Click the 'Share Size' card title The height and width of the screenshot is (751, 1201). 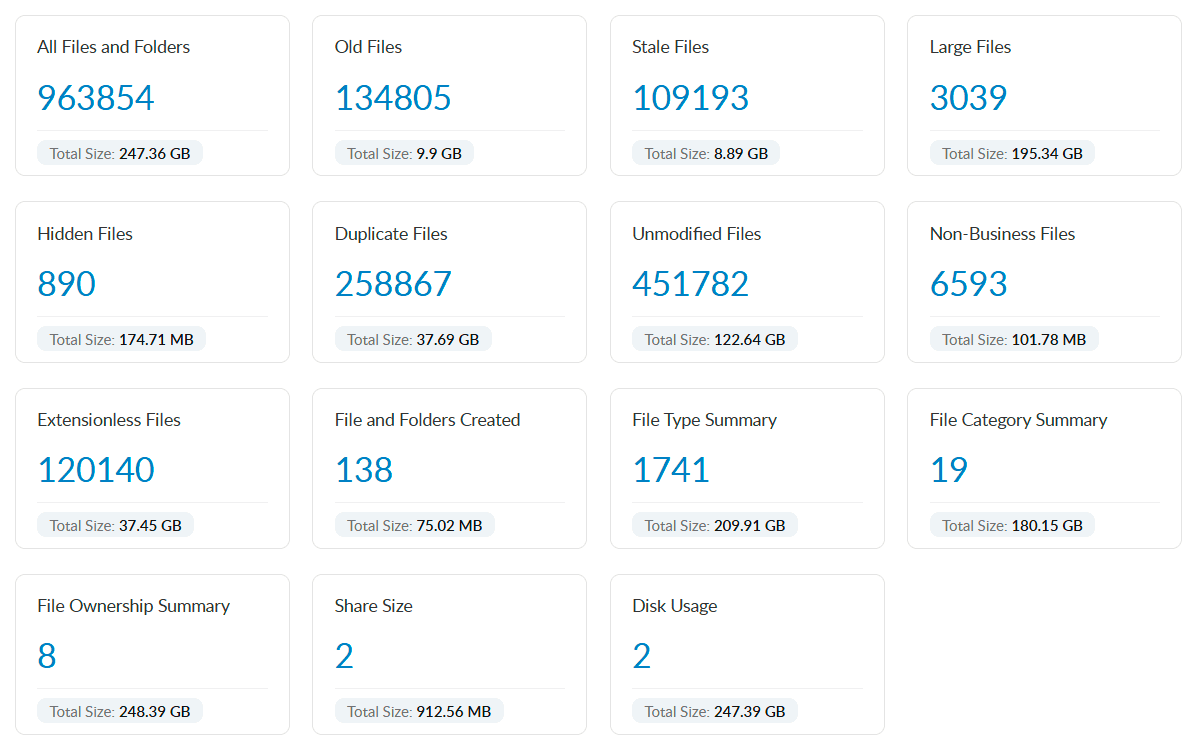[x=373, y=606]
